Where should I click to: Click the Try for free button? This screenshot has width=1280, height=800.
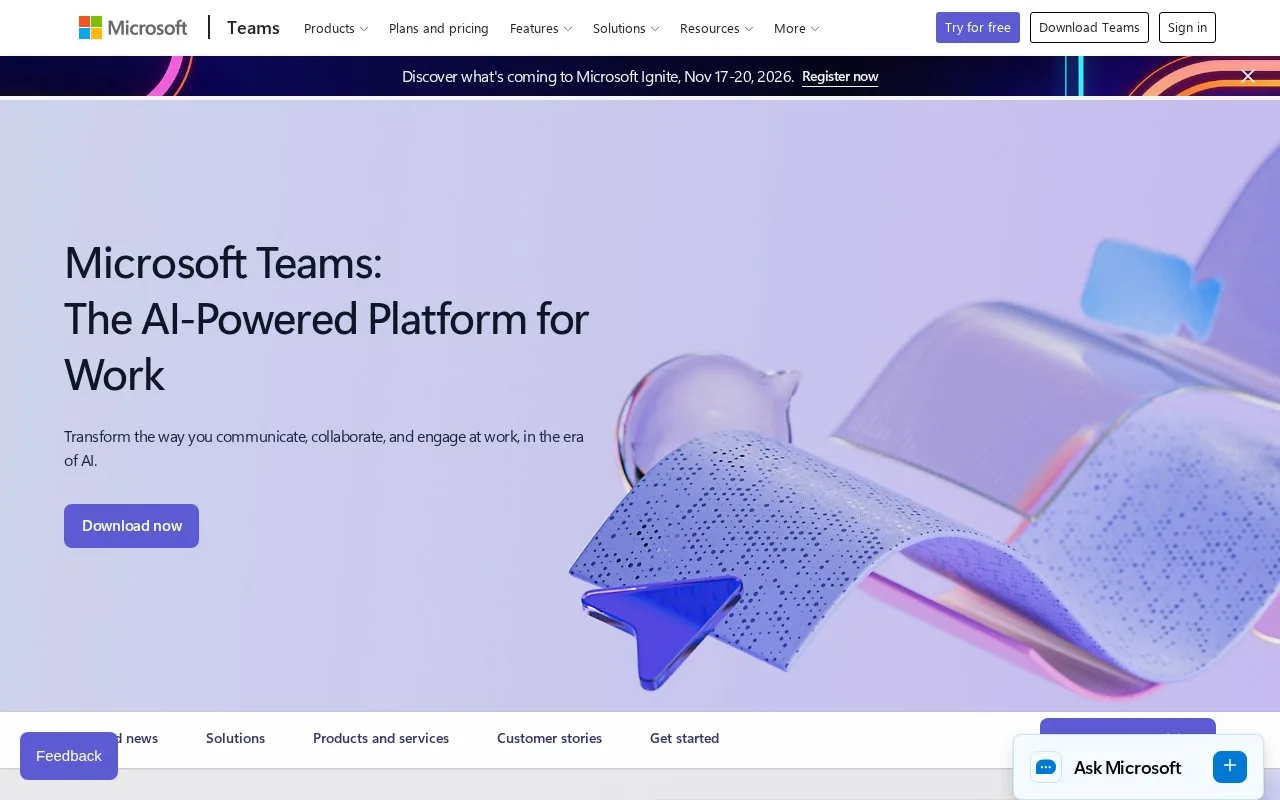point(978,28)
